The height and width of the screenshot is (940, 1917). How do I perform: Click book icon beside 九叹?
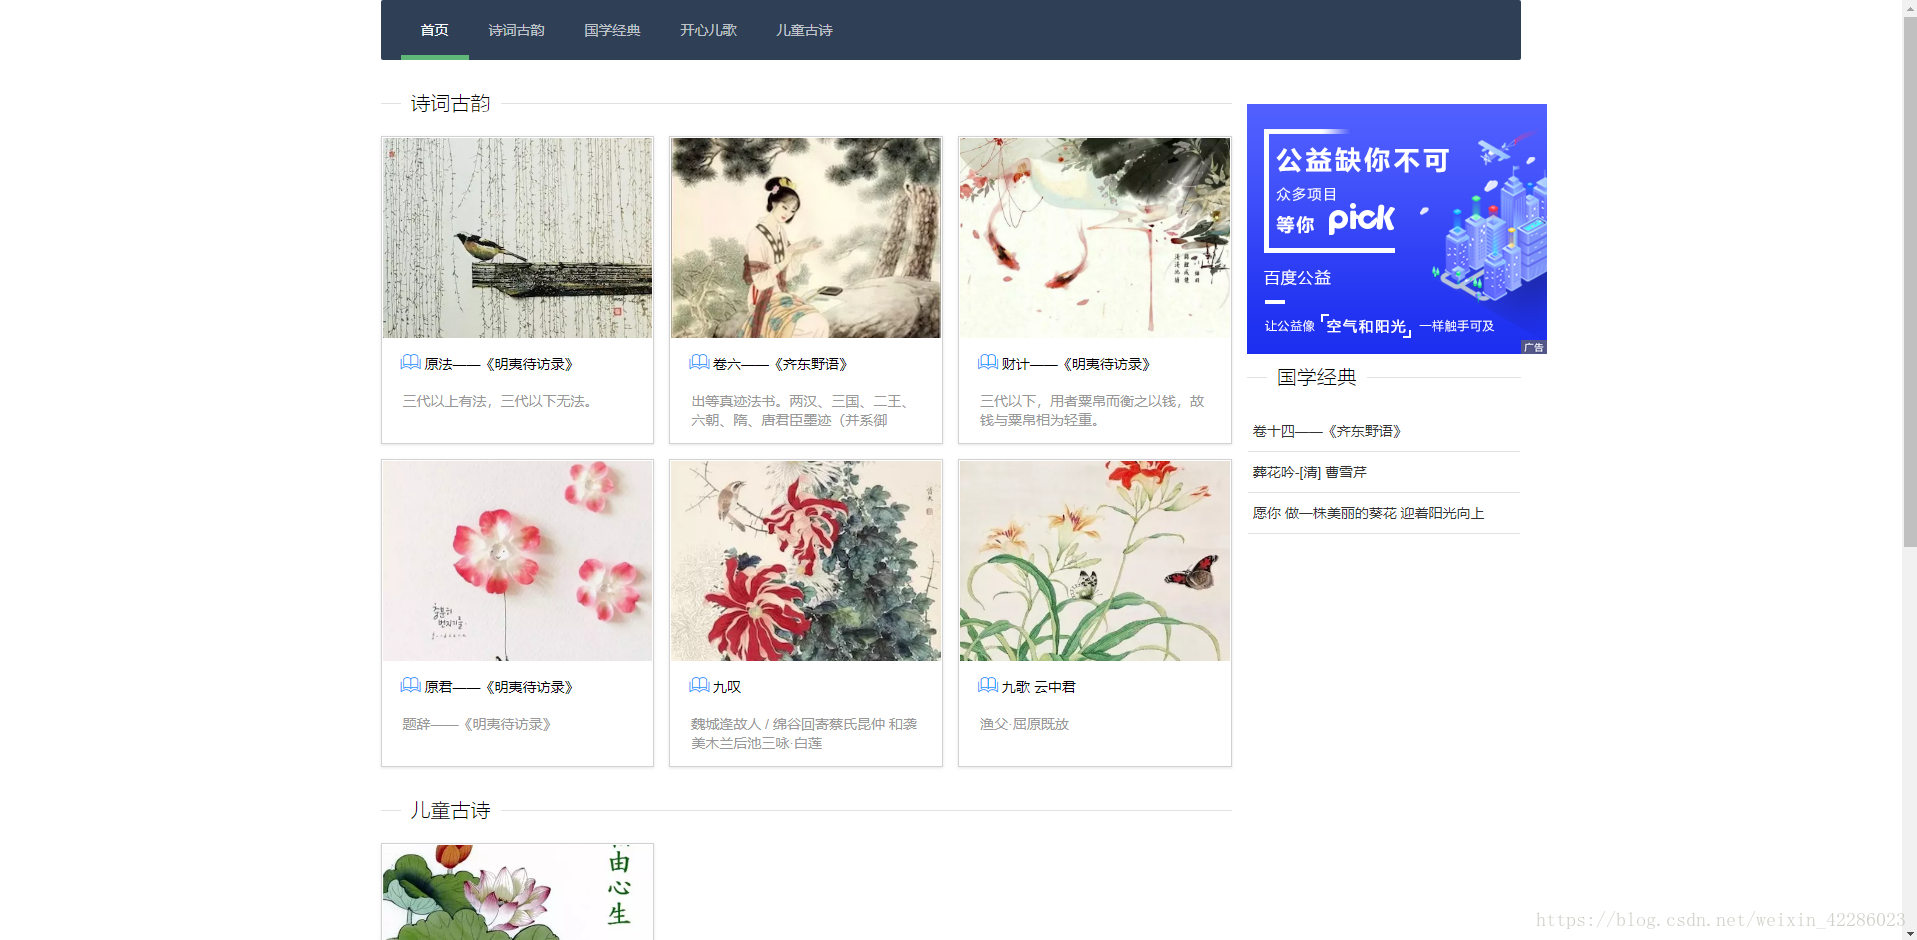tap(700, 685)
